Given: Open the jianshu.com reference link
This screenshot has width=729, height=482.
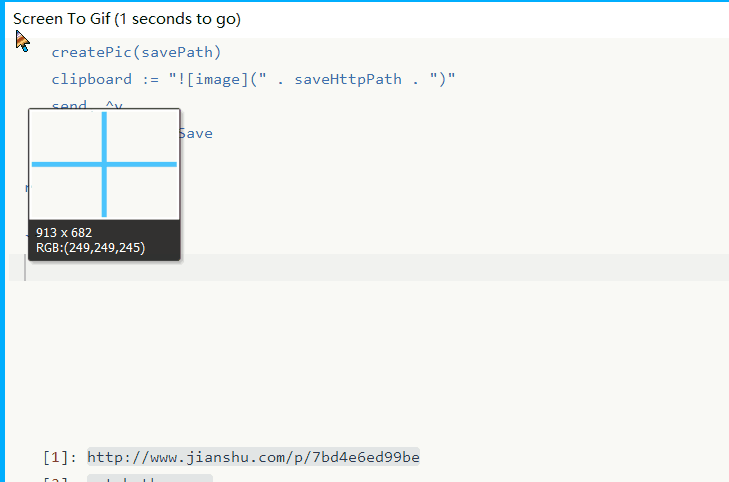Looking at the screenshot, I should click(253, 458).
